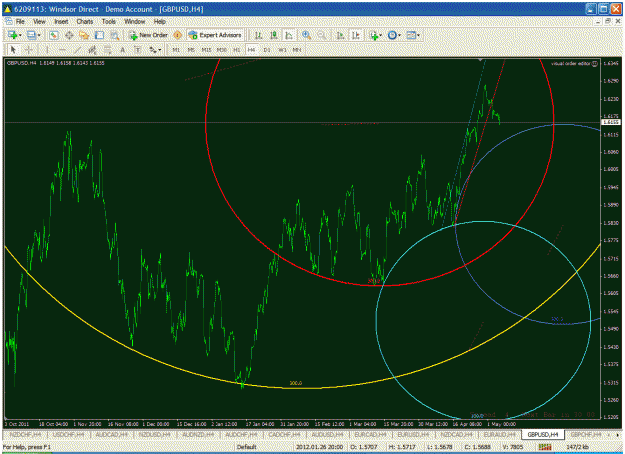Viewport: 625px width, 454px height.
Task: Expand the Indicators dropdown arrow
Action: 381,35
